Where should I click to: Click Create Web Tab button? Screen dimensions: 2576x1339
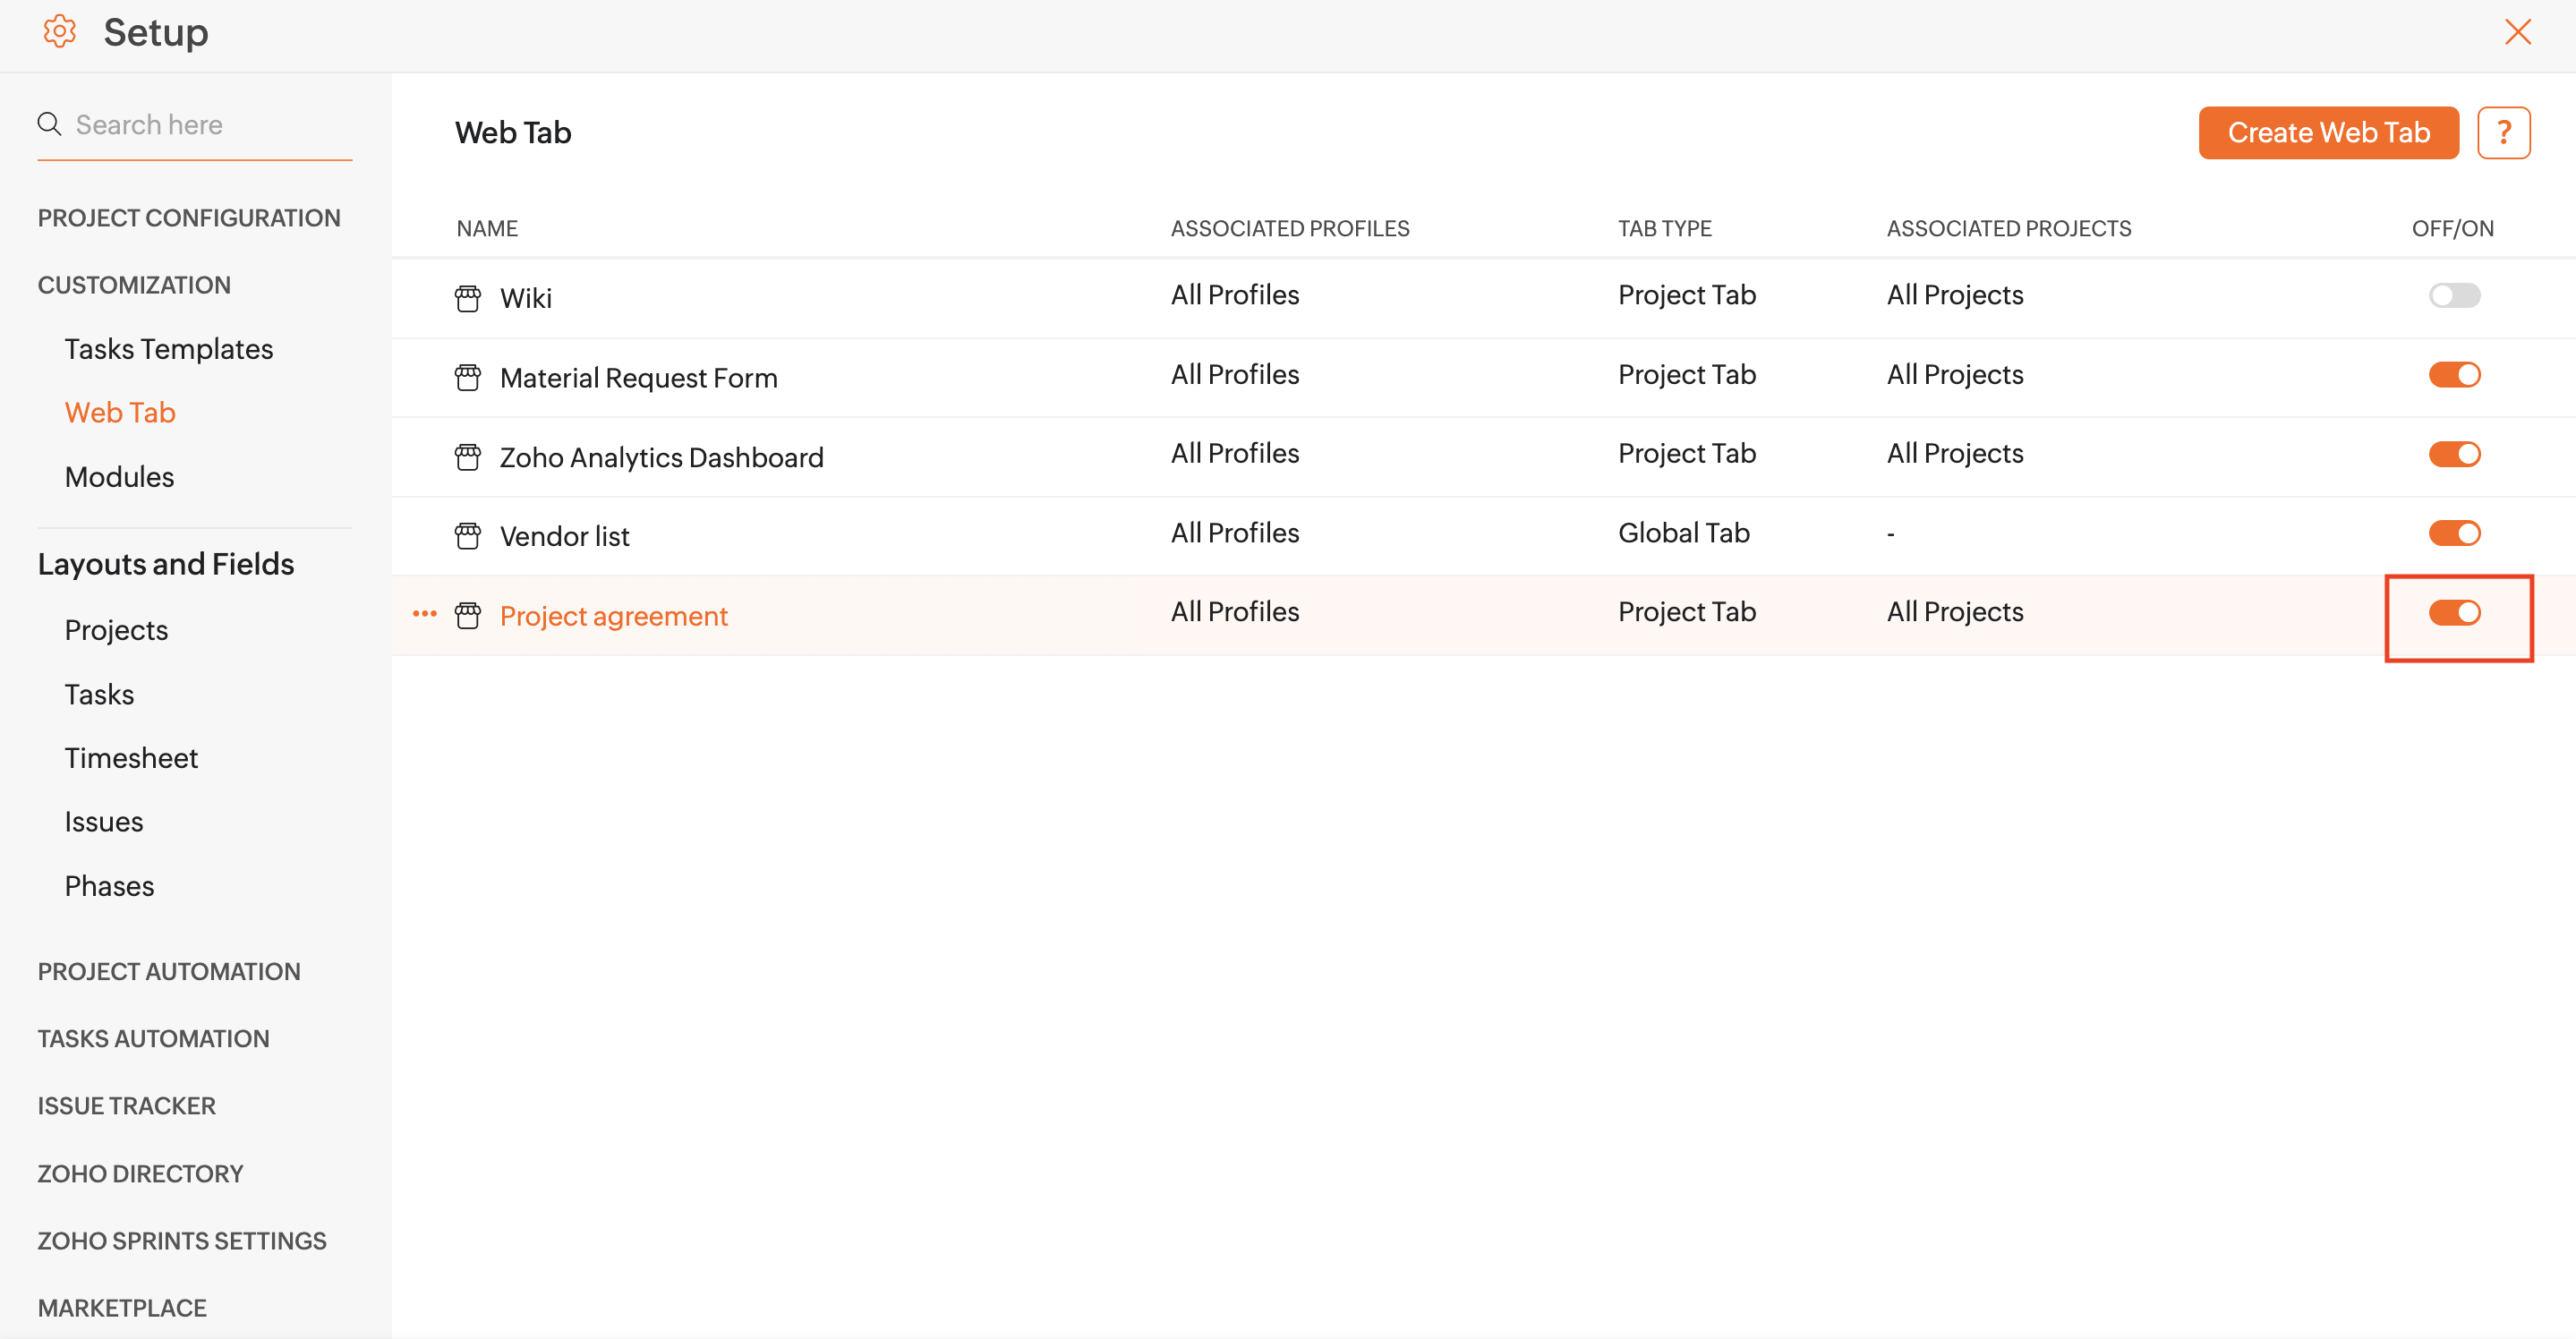click(2328, 133)
